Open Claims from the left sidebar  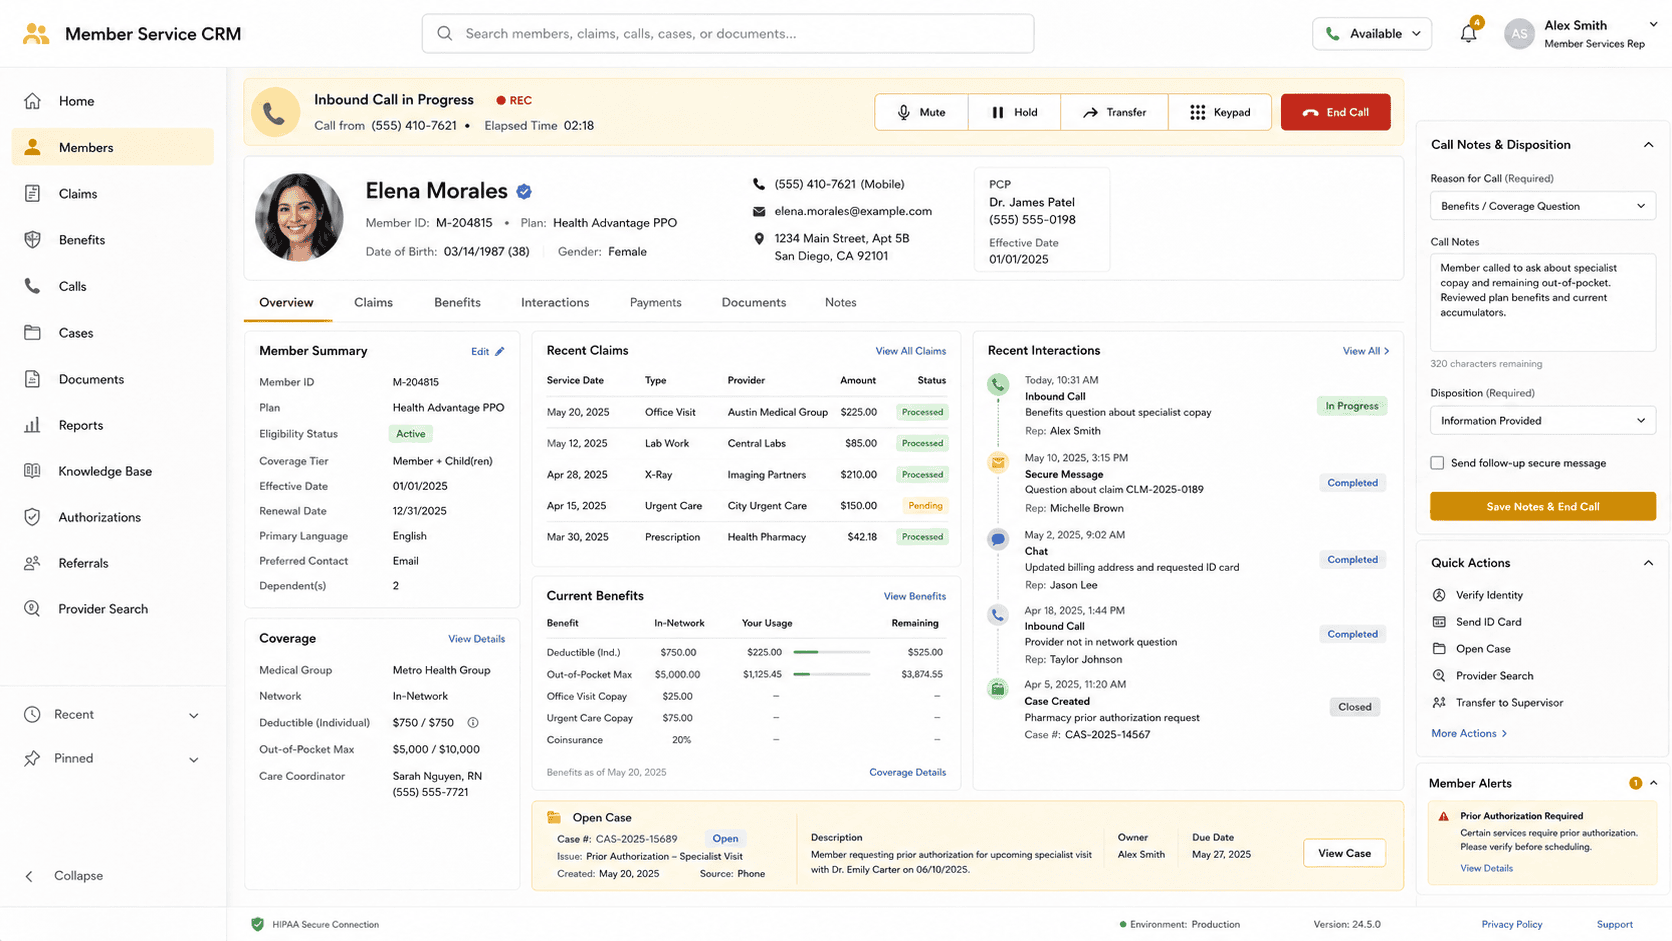coord(112,194)
